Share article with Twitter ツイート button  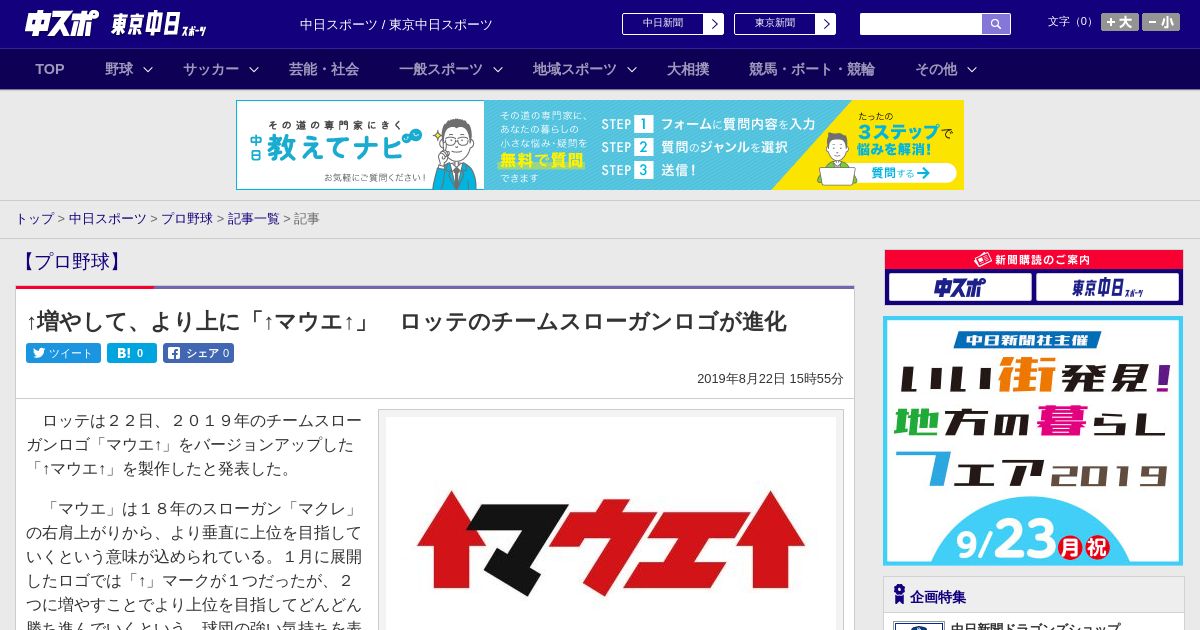(63, 353)
